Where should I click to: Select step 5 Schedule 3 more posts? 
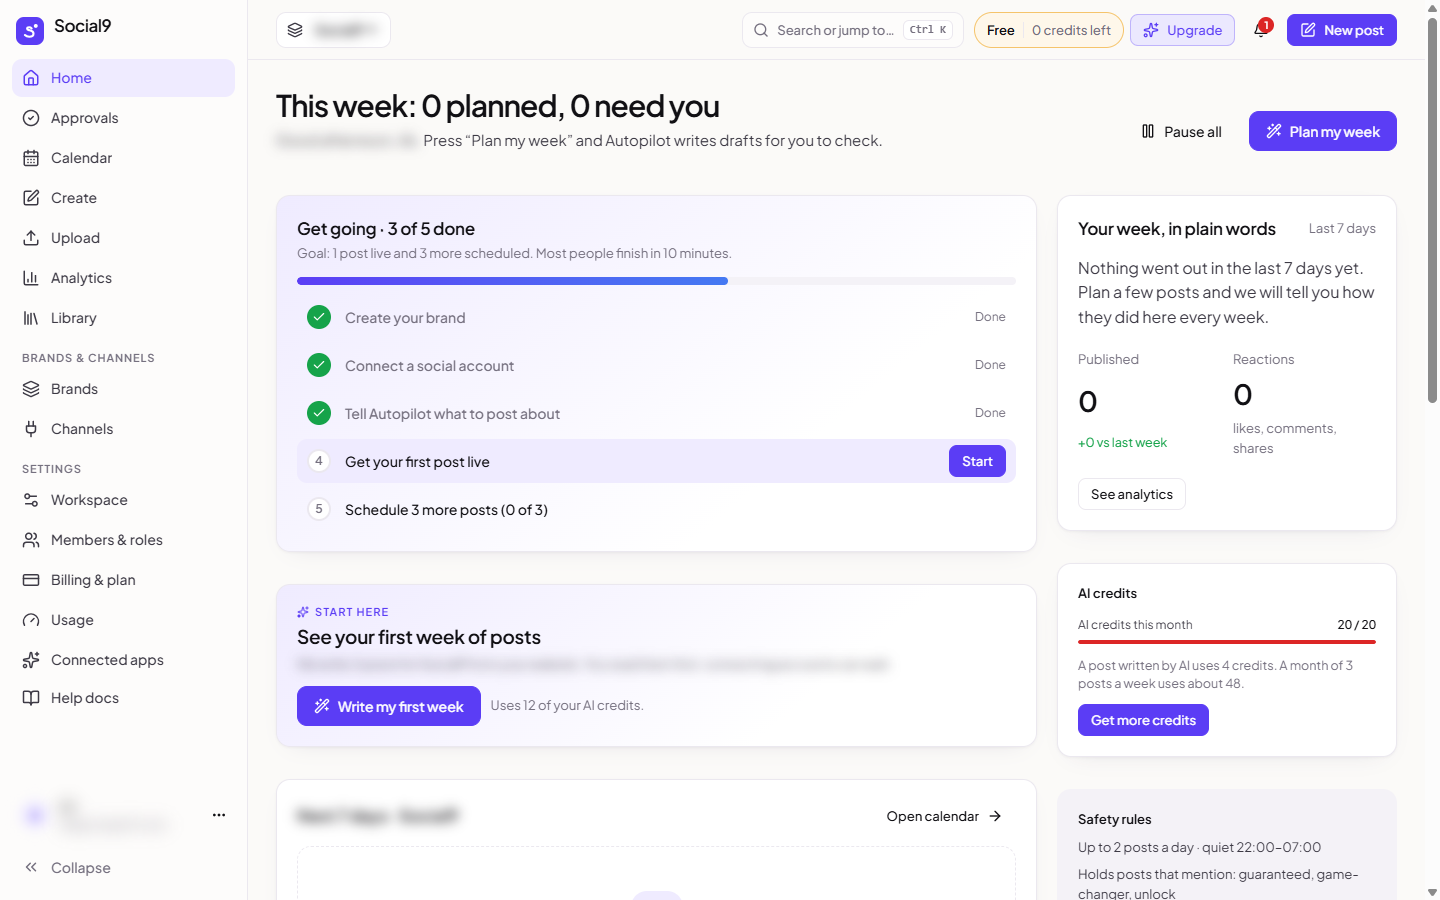pyautogui.click(x=656, y=510)
